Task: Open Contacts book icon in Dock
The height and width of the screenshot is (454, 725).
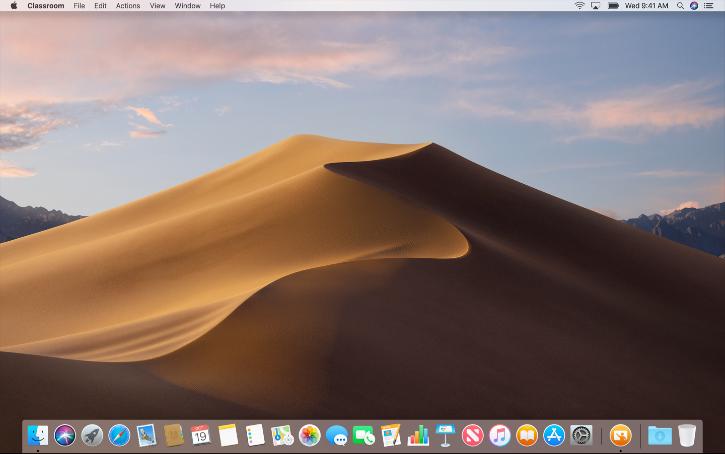Action: click(173, 436)
